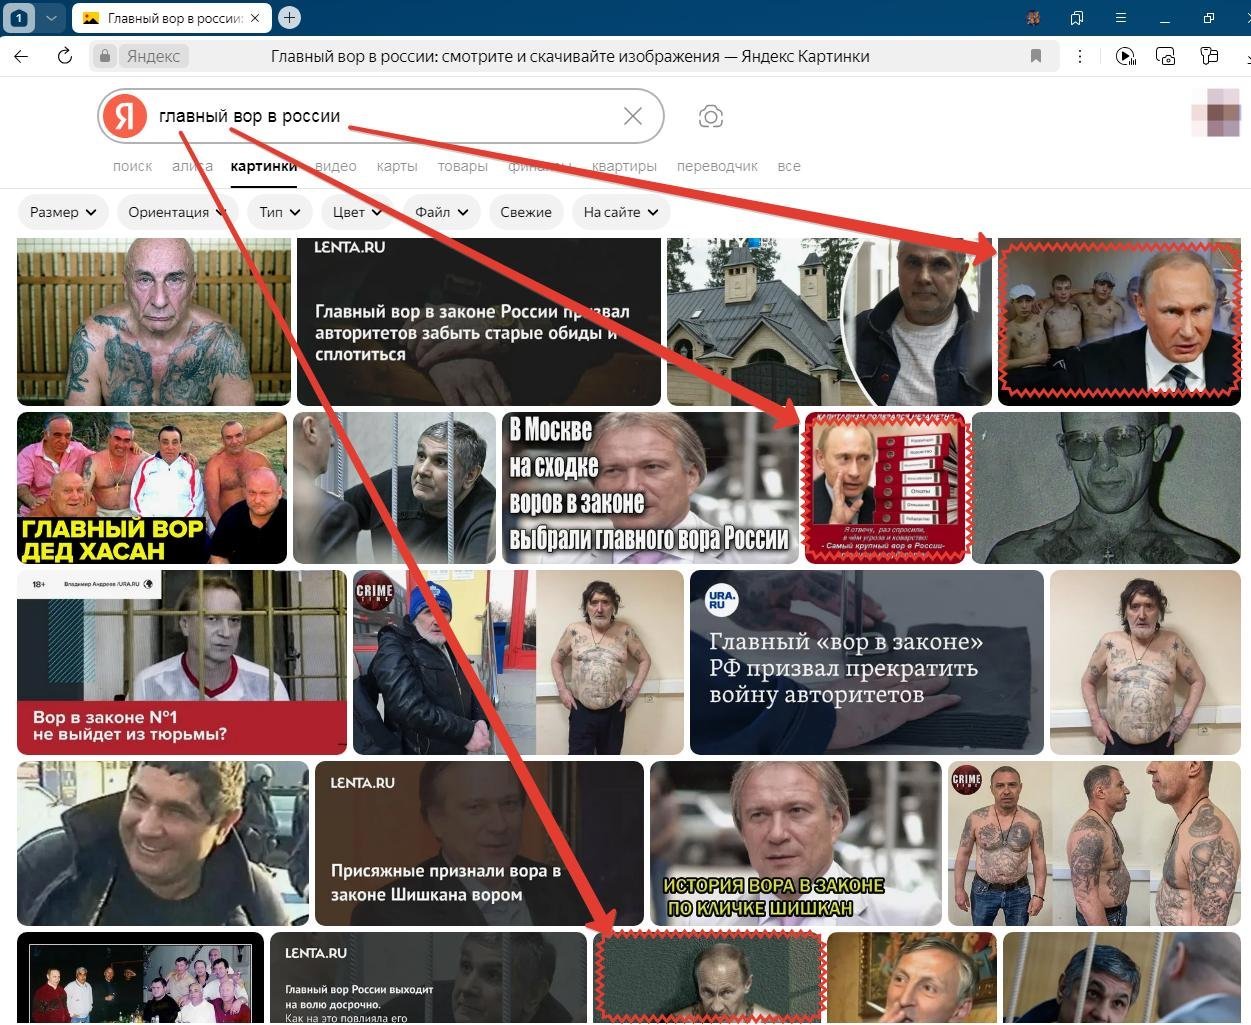1251x1025 pixels.
Task: Switch to the карты tab
Action: 397,166
